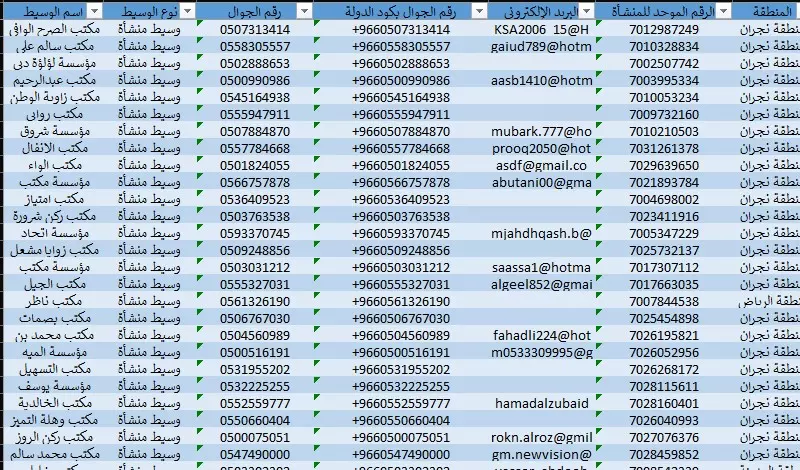Open filter arrow of الرقم الموحد للمنشأة header
The height and width of the screenshot is (470, 800).
pyautogui.click(x=723, y=11)
